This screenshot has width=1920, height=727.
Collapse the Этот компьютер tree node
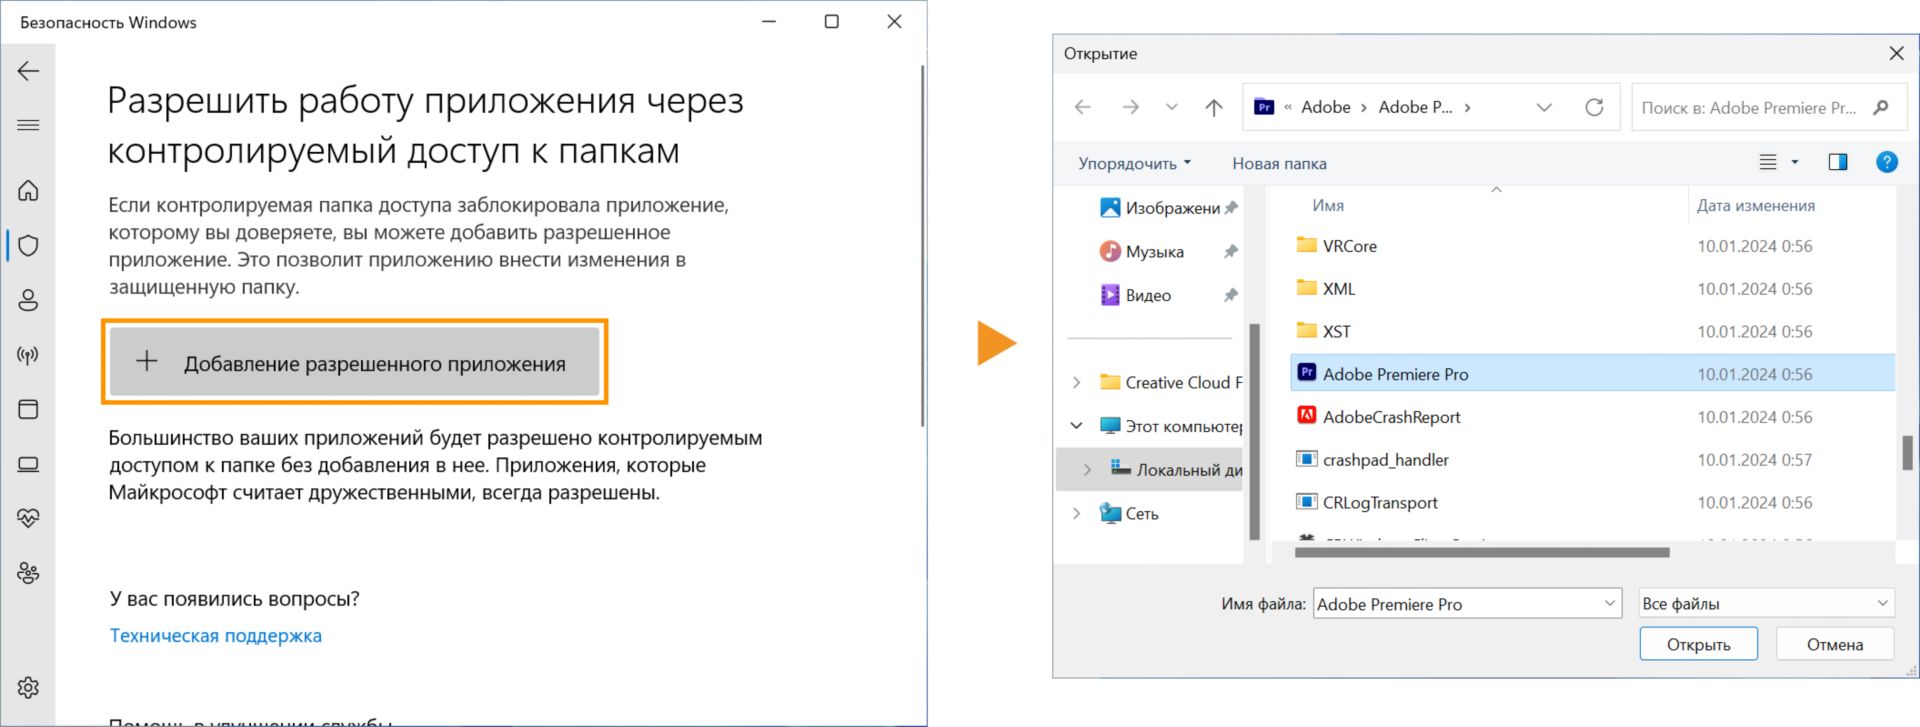[x=1076, y=425]
